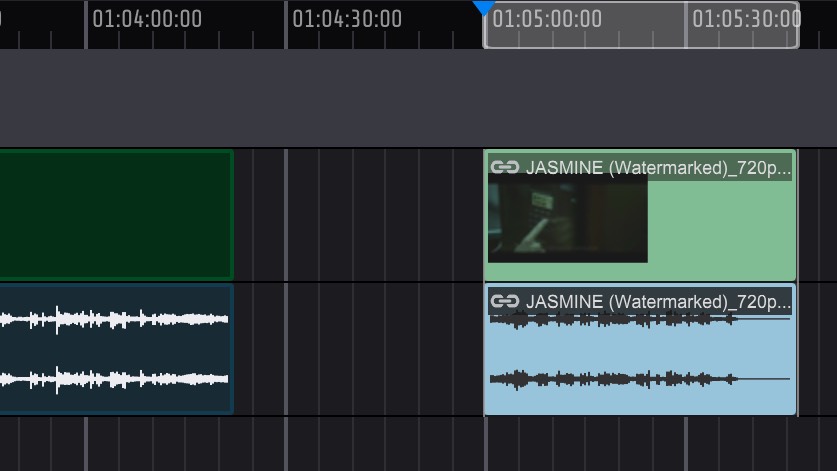Click the link icon on the JASMINE video clip
This screenshot has width=837, height=471.
tap(505, 168)
